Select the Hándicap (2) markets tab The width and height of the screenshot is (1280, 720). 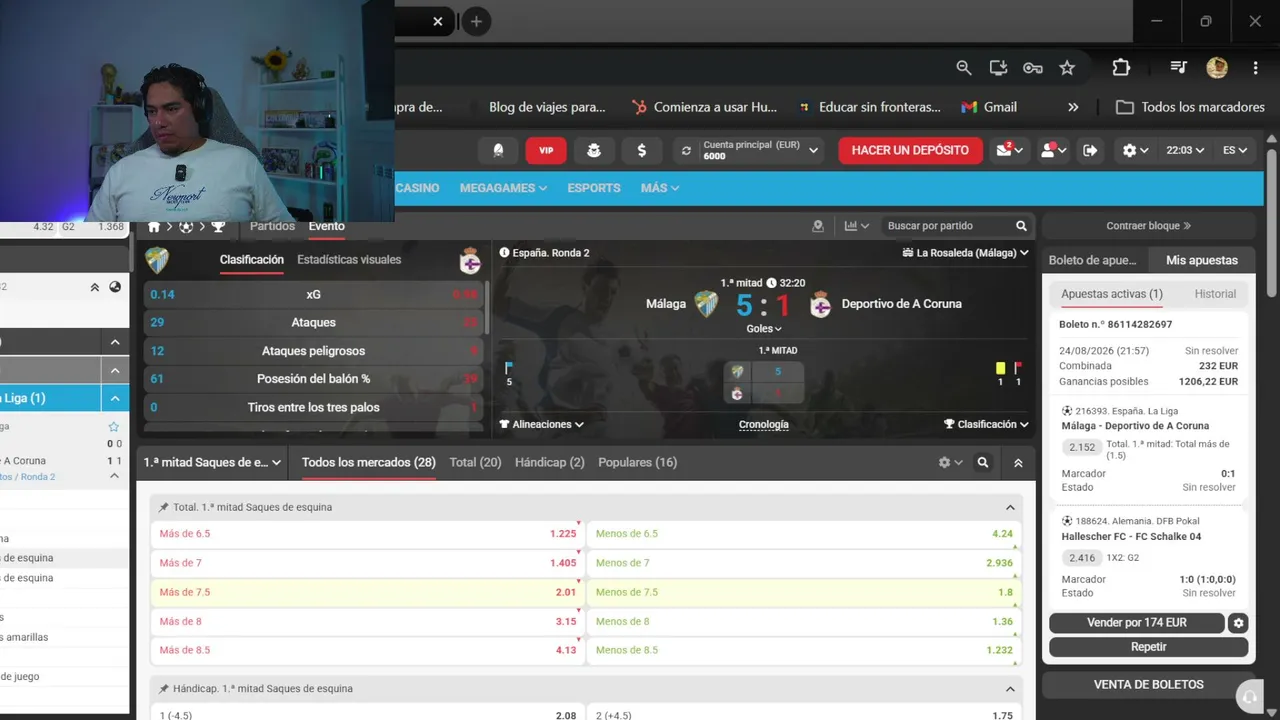point(549,462)
